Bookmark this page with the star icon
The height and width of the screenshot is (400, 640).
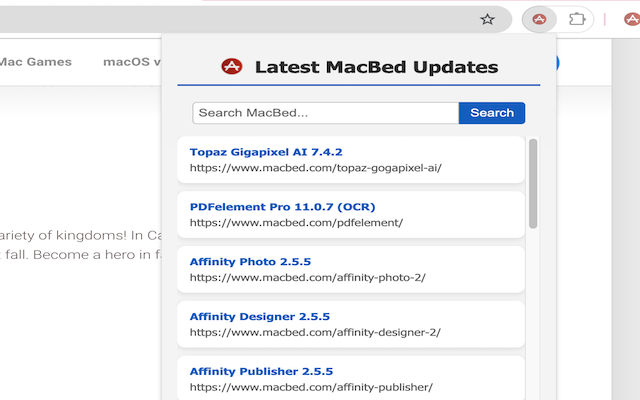click(487, 19)
